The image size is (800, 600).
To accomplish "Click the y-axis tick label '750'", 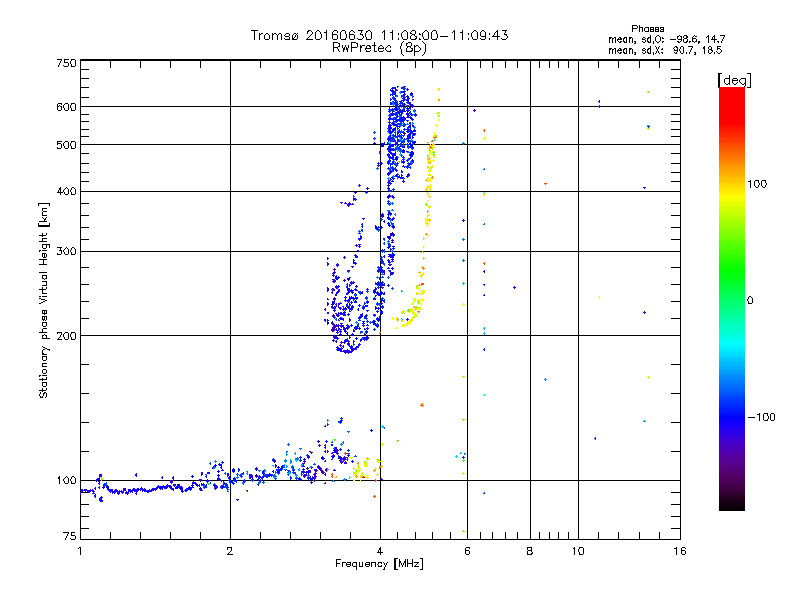I will click(x=66, y=63).
